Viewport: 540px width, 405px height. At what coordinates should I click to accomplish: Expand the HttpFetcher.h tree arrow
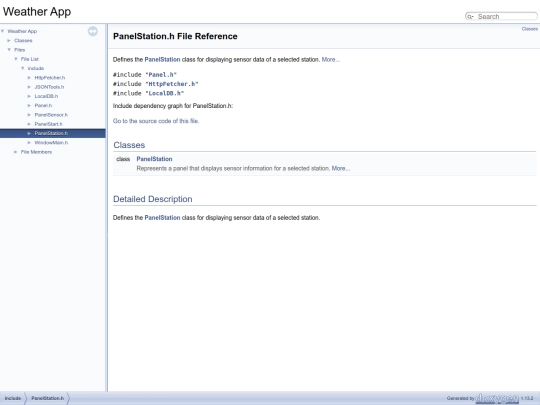click(29, 78)
